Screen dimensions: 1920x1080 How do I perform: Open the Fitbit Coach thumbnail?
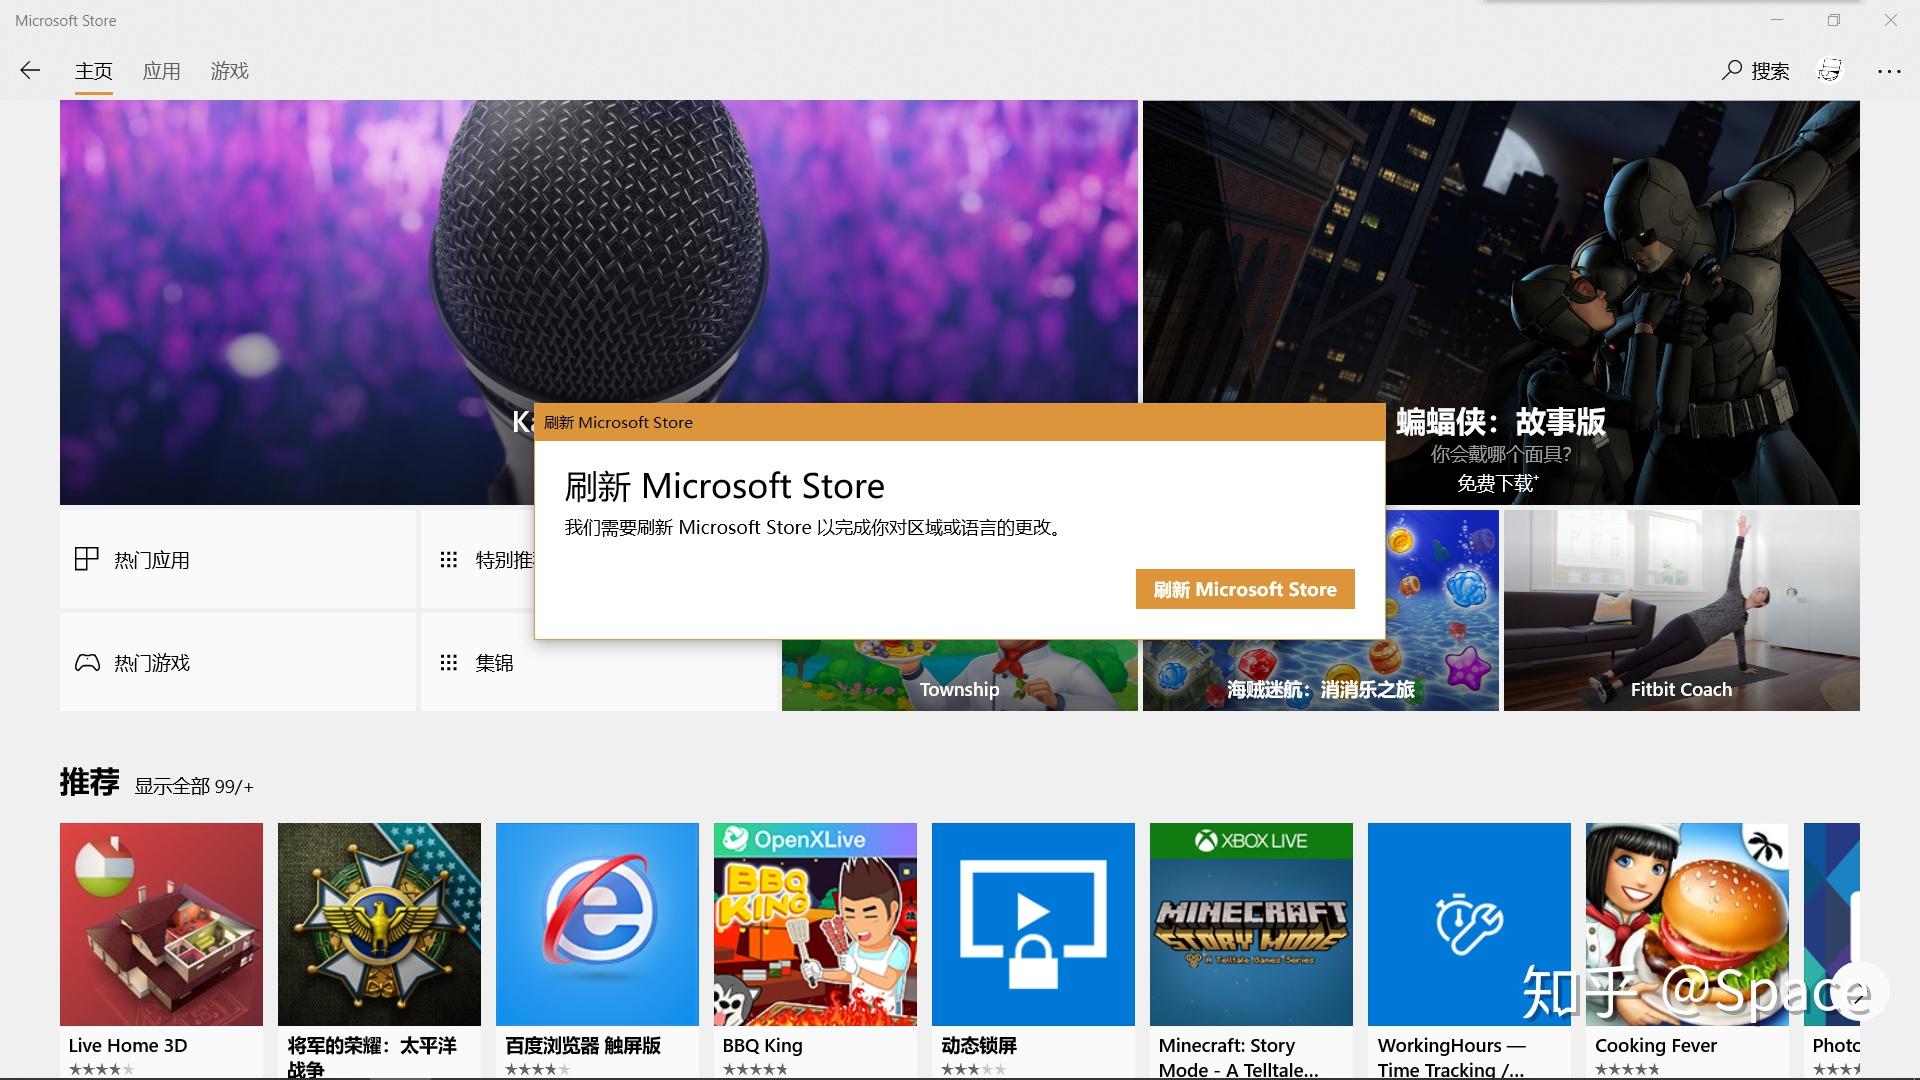pos(1681,610)
